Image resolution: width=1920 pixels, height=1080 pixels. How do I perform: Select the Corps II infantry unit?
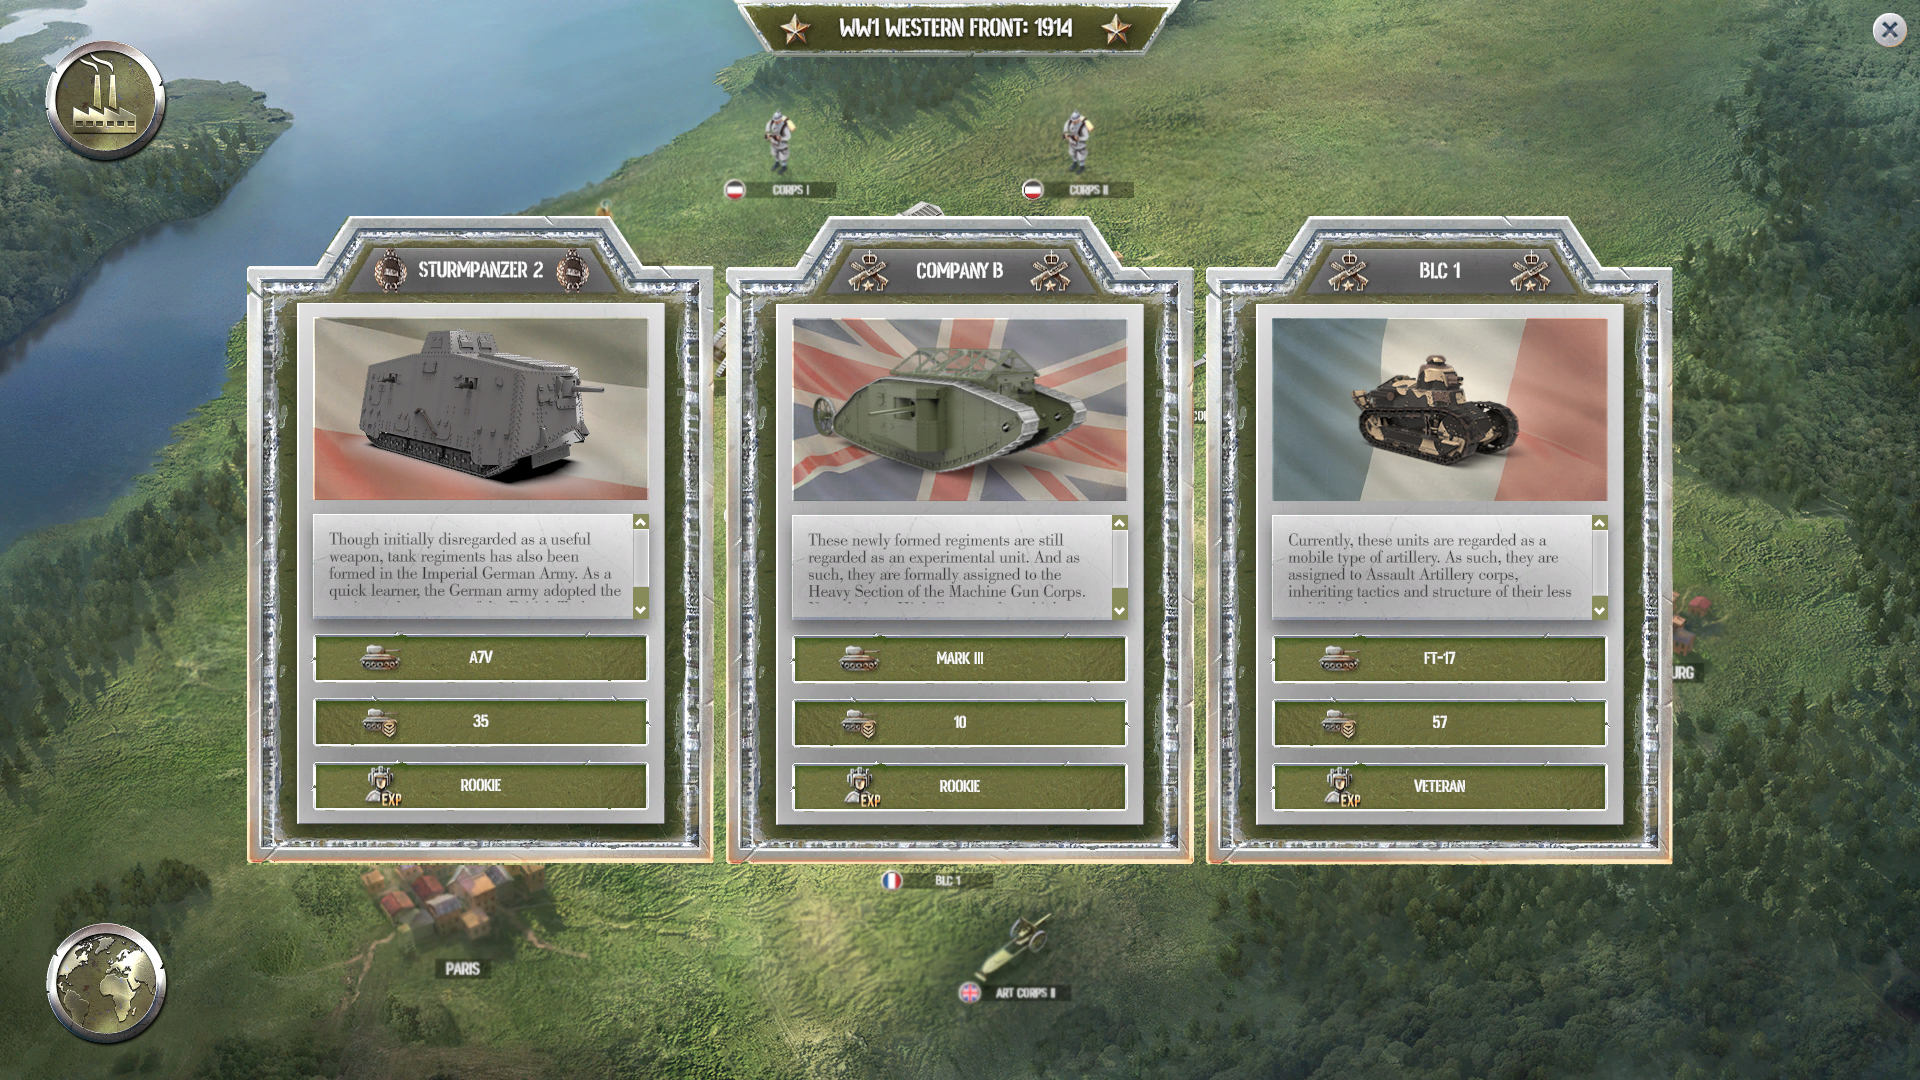click(x=1076, y=142)
